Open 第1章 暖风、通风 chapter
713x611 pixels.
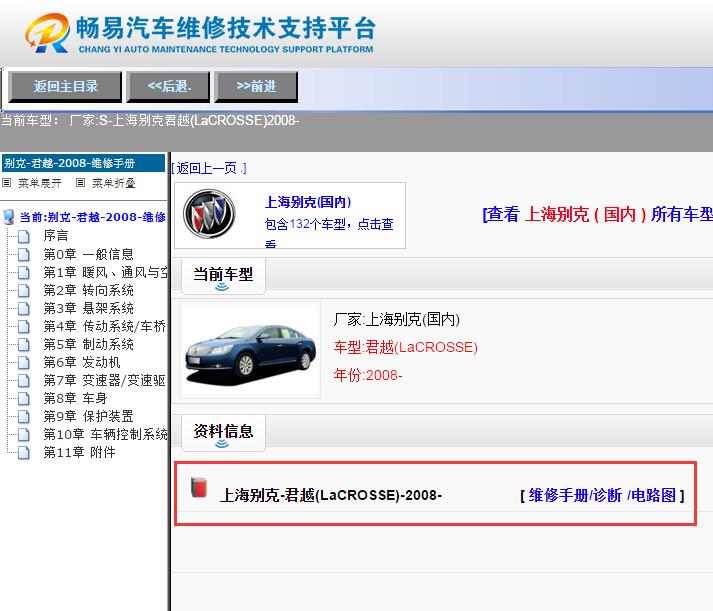(105, 272)
